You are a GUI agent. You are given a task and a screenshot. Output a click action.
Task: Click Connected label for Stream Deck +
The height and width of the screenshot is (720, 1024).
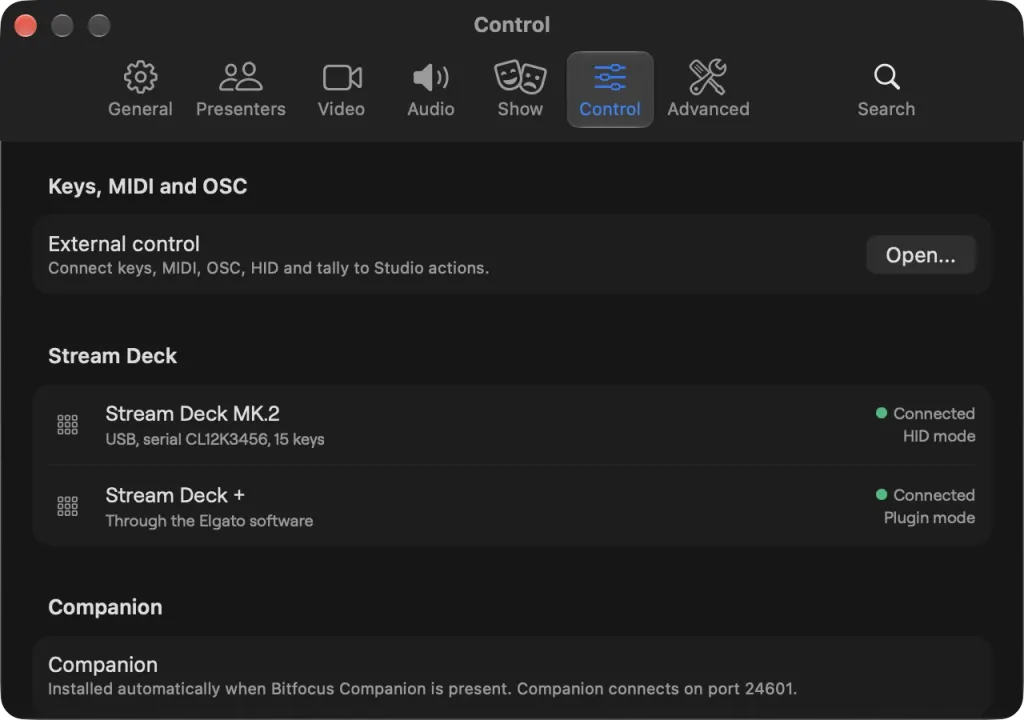tap(934, 495)
